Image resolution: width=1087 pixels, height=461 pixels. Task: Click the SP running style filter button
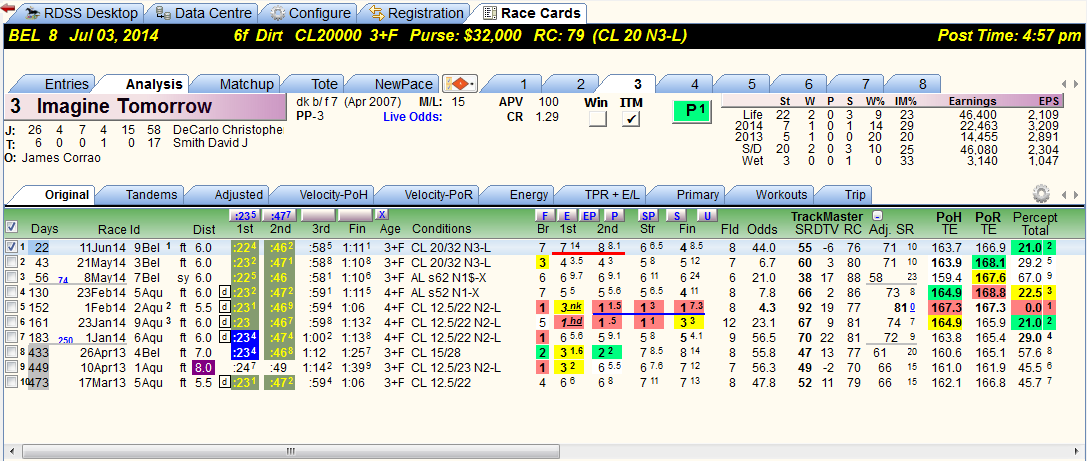(x=648, y=216)
